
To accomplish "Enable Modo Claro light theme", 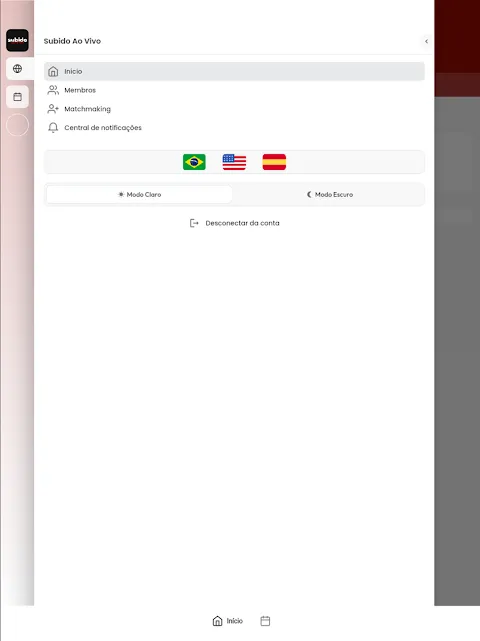I will [139, 195].
